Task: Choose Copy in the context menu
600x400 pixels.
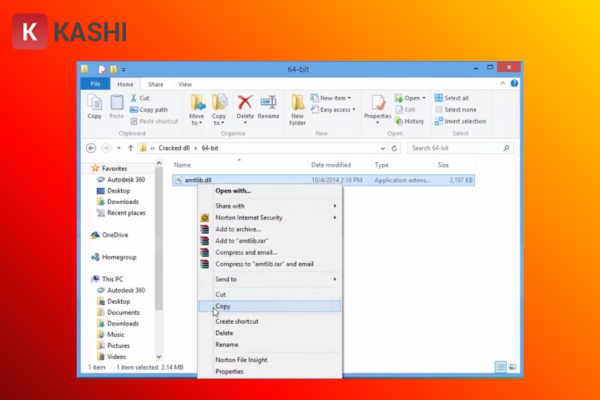Action: click(270, 306)
